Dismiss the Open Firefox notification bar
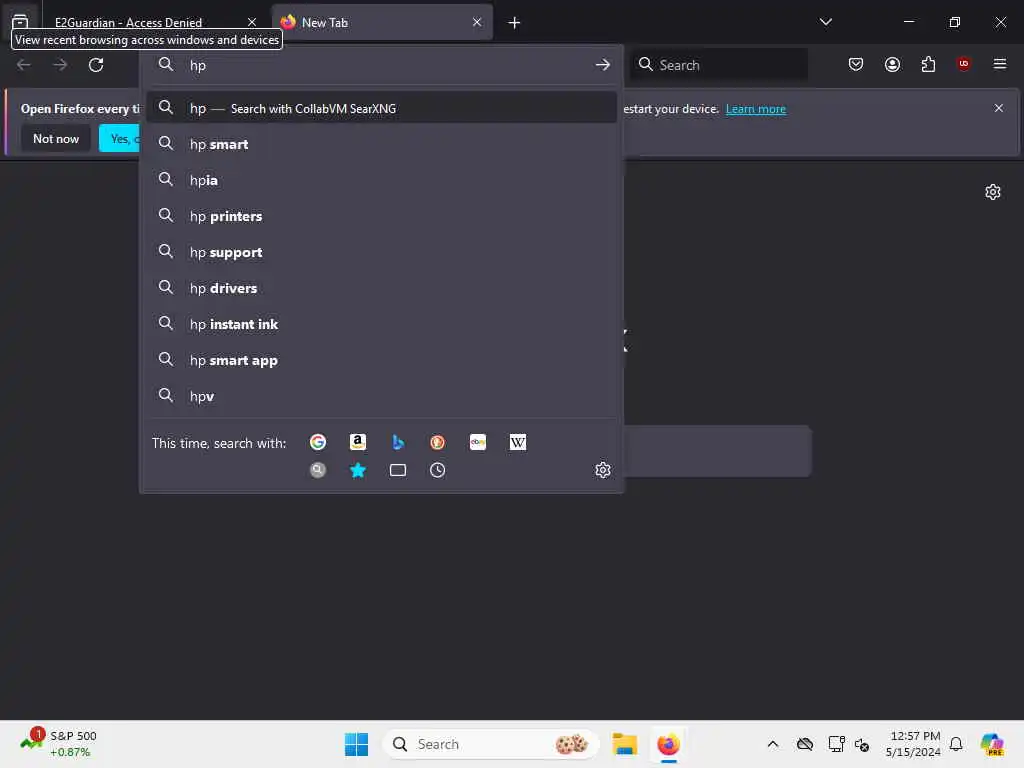 [999, 108]
